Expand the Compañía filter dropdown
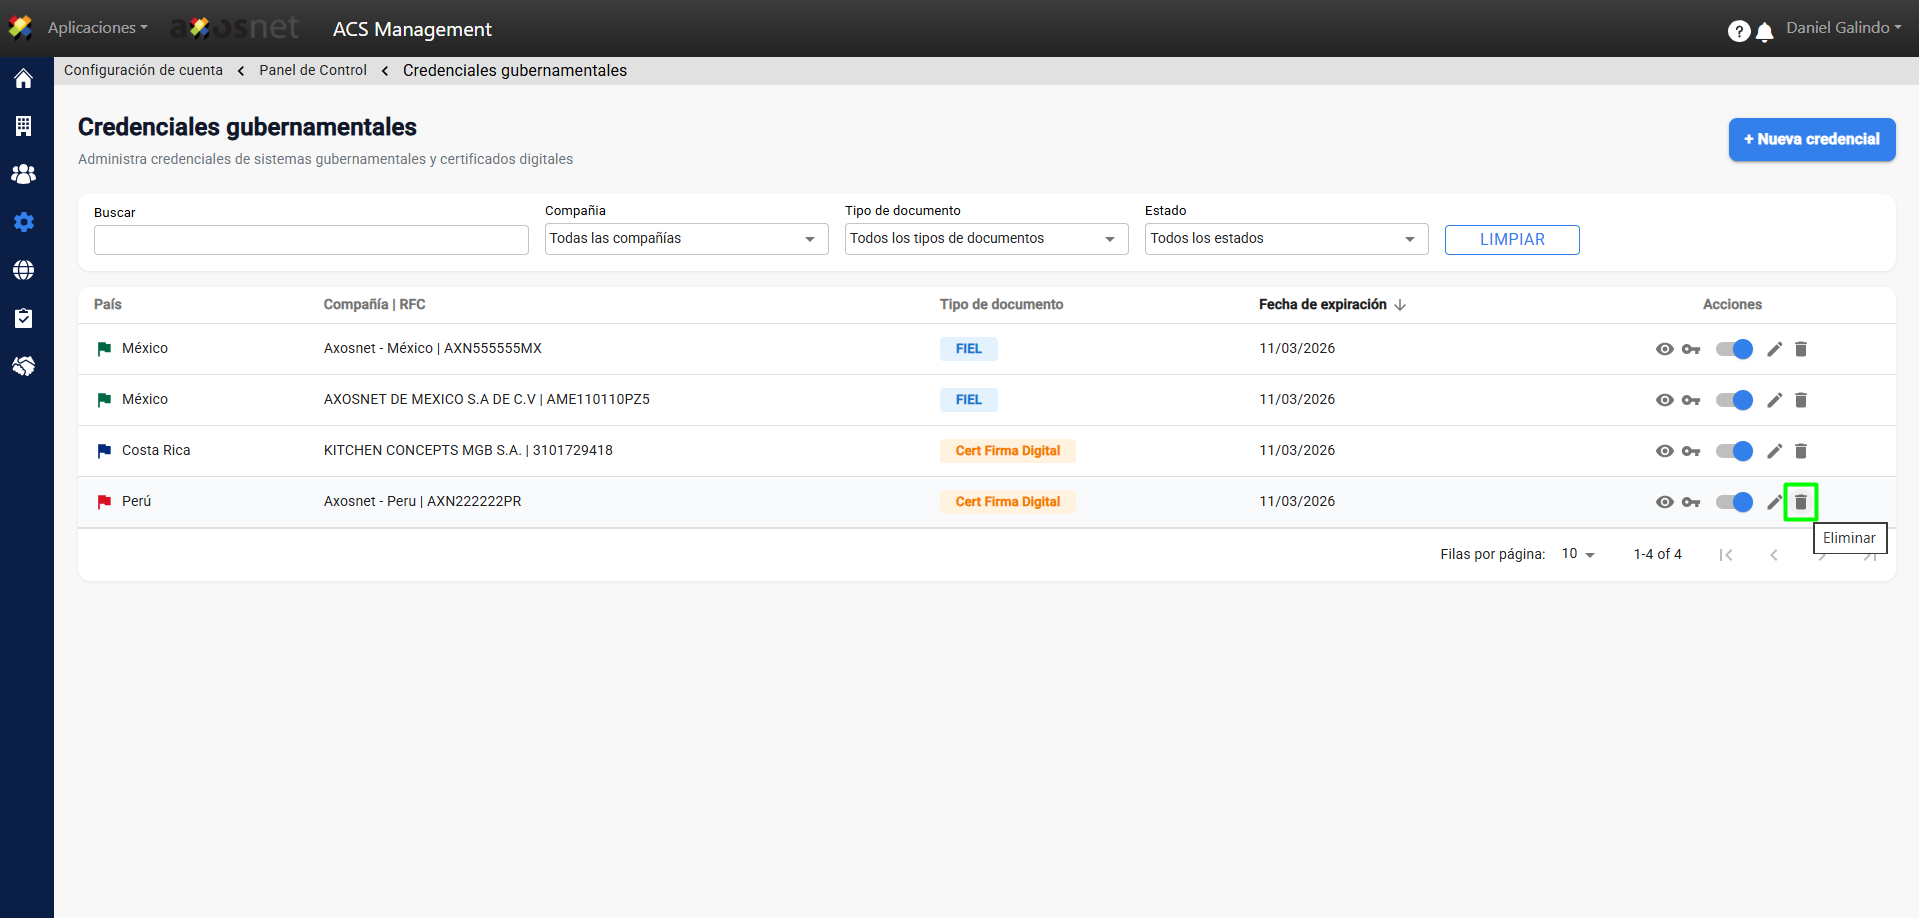This screenshot has height=918, width=1919. click(x=686, y=239)
